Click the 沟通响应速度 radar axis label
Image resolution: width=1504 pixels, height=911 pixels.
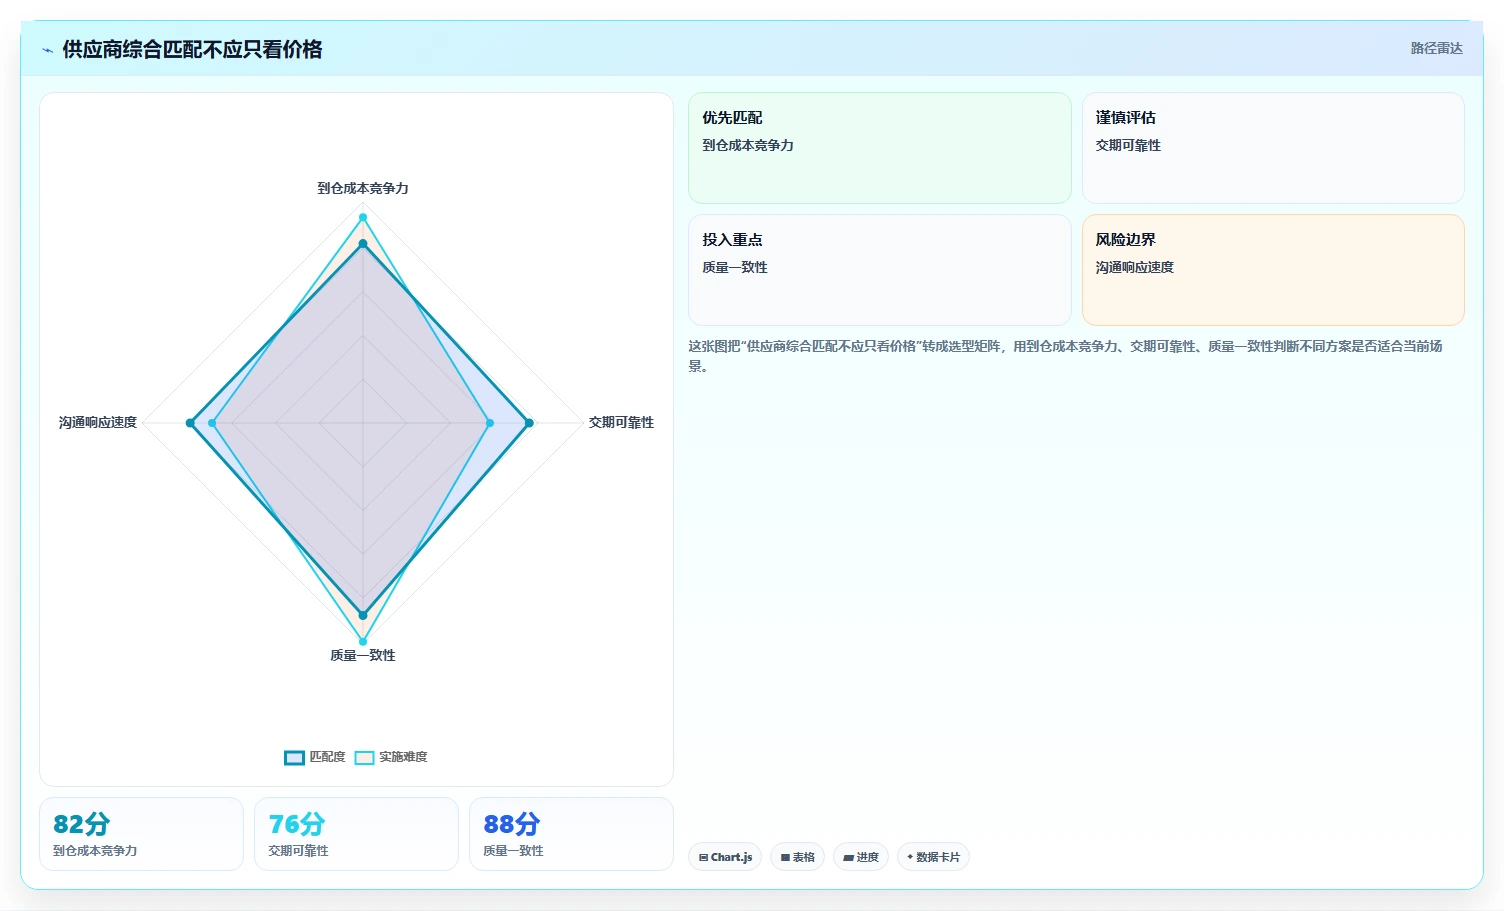pos(97,422)
